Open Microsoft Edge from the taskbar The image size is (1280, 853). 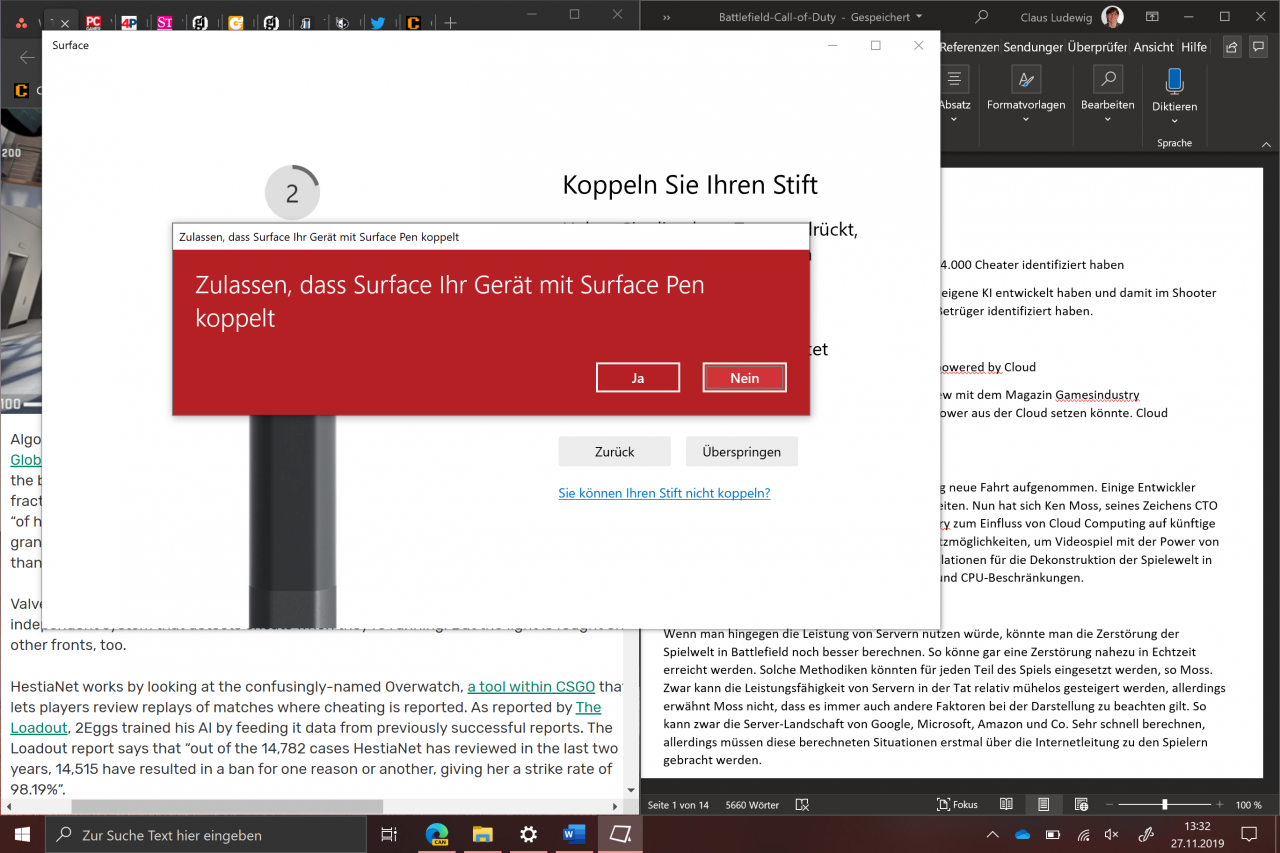point(436,834)
